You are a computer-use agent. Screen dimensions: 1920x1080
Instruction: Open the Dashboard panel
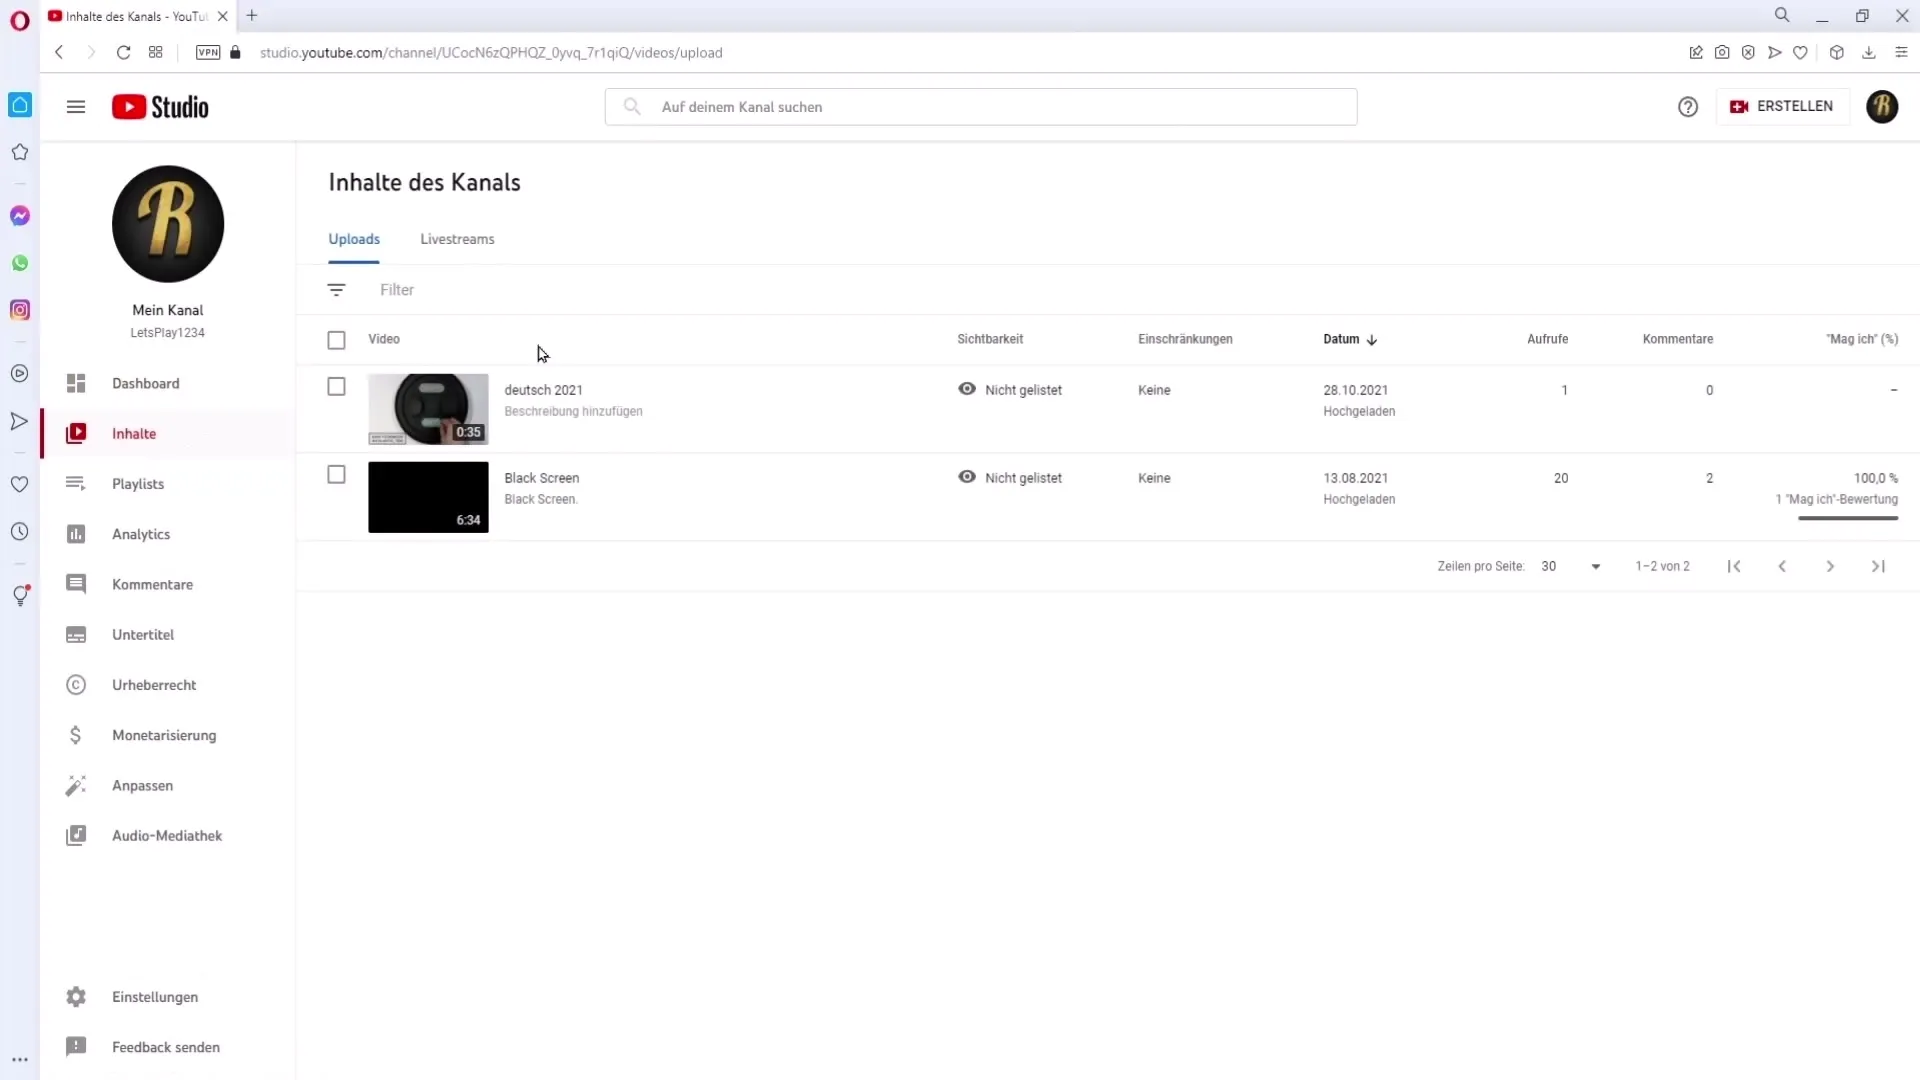pos(145,382)
